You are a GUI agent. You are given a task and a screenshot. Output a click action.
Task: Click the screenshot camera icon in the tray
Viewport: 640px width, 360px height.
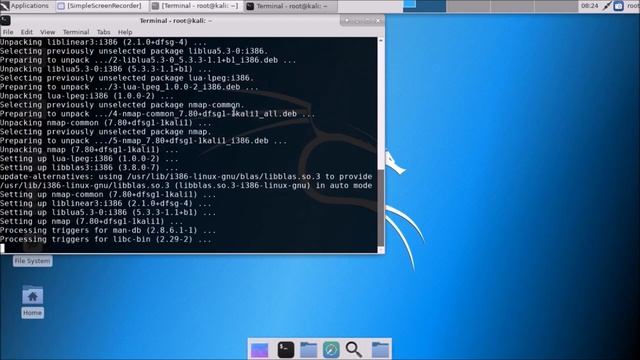tap(618, 6)
